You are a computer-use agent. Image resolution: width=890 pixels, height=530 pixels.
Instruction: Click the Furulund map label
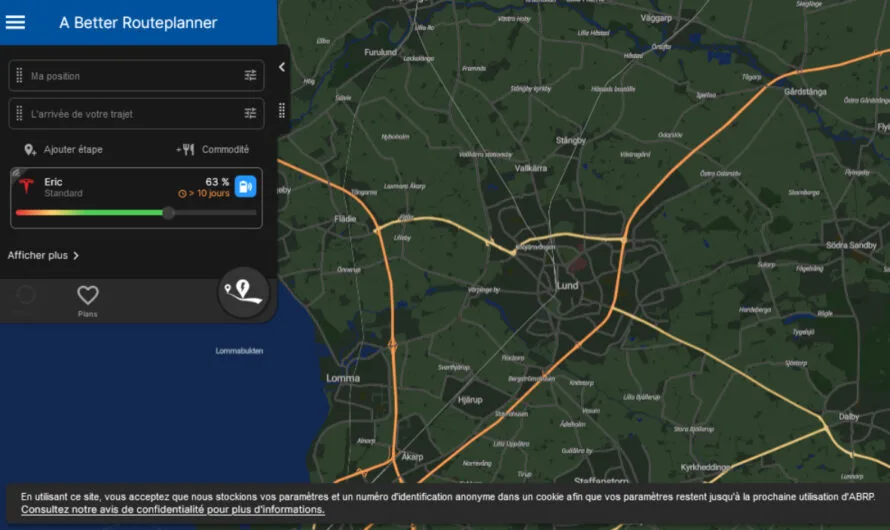[380, 52]
